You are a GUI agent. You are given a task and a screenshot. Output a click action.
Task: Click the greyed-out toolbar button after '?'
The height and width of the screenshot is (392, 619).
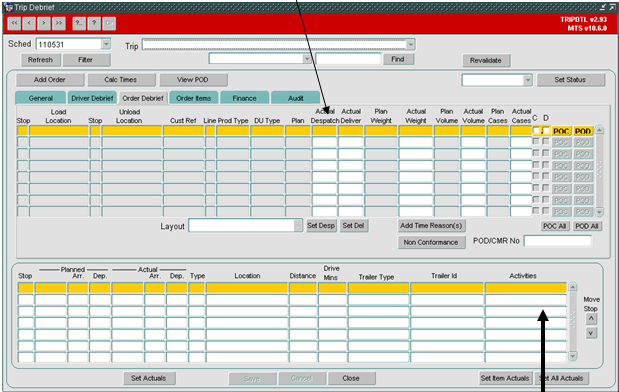[x=109, y=24]
